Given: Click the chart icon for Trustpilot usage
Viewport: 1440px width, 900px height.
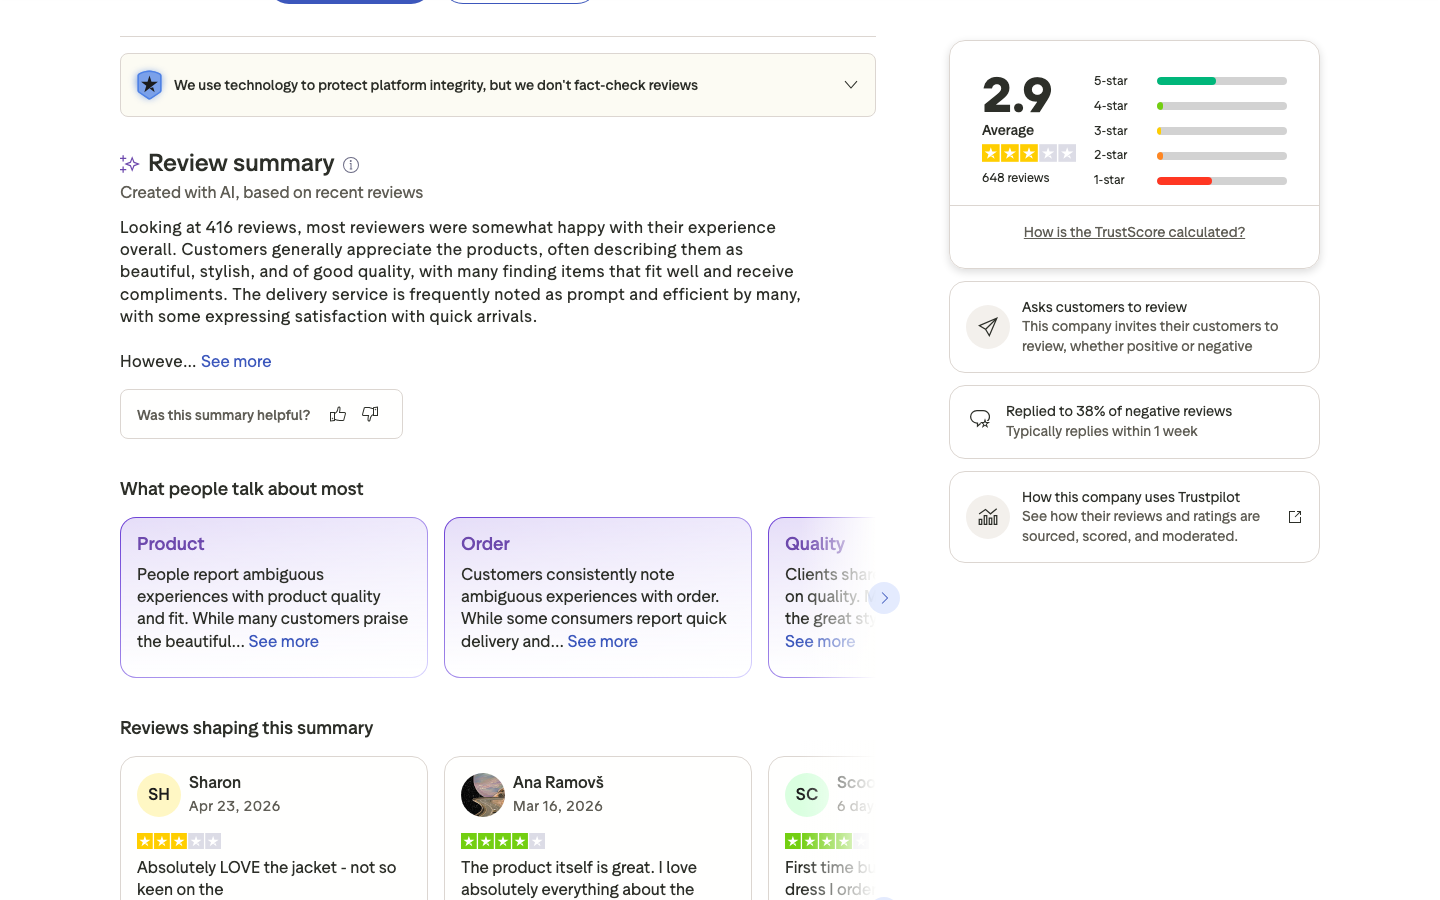Looking at the screenshot, I should click(988, 517).
